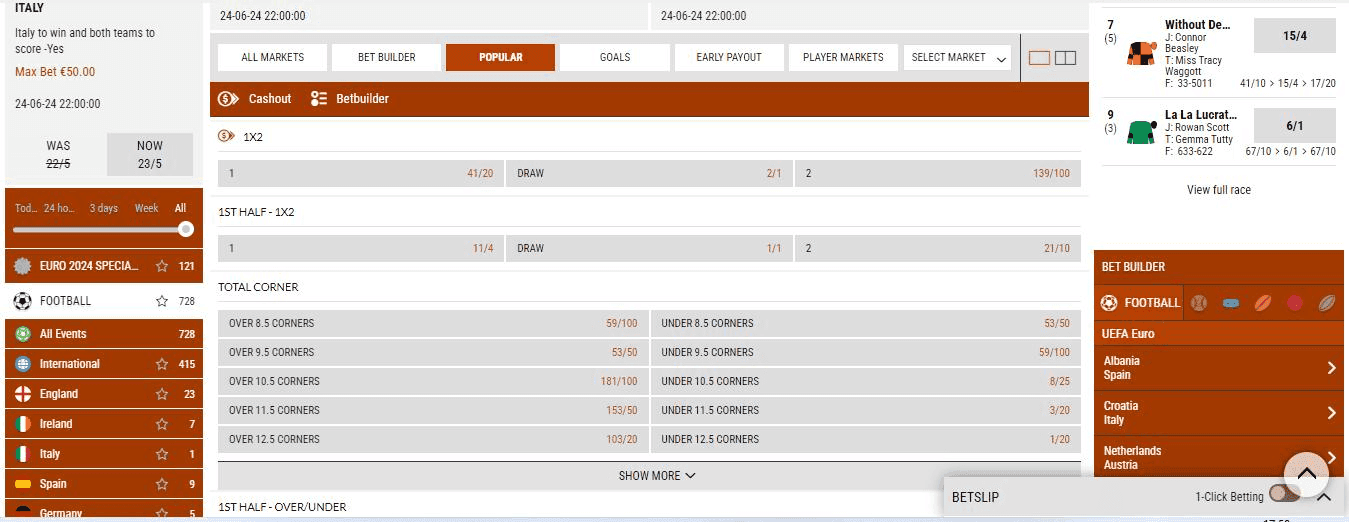Expand the Betslip panel arrow
The height and width of the screenshot is (522, 1349).
pyautogui.click(x=1324, y=497)
